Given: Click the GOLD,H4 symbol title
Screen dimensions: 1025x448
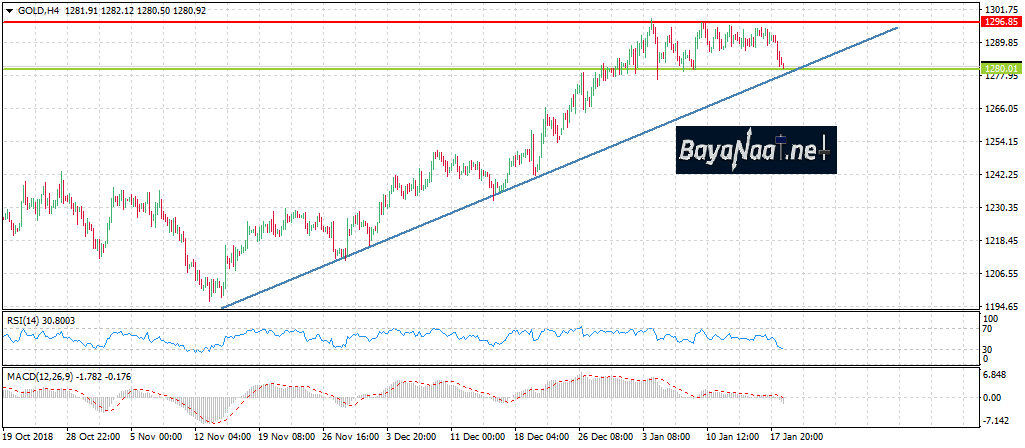Looking at the screenshot, I should [x=38, y=8].
